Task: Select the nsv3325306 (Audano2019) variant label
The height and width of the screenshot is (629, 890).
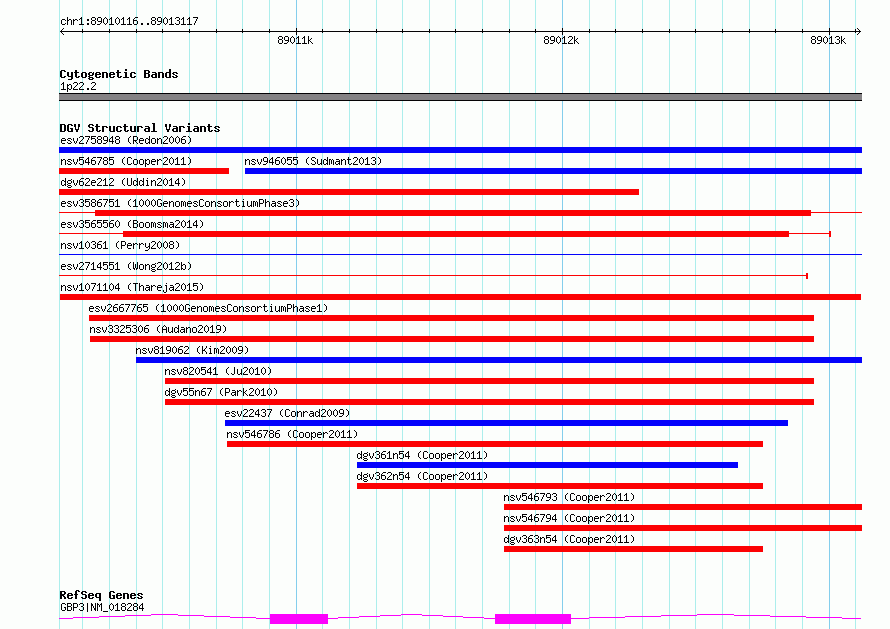Action: coord(158,329)
